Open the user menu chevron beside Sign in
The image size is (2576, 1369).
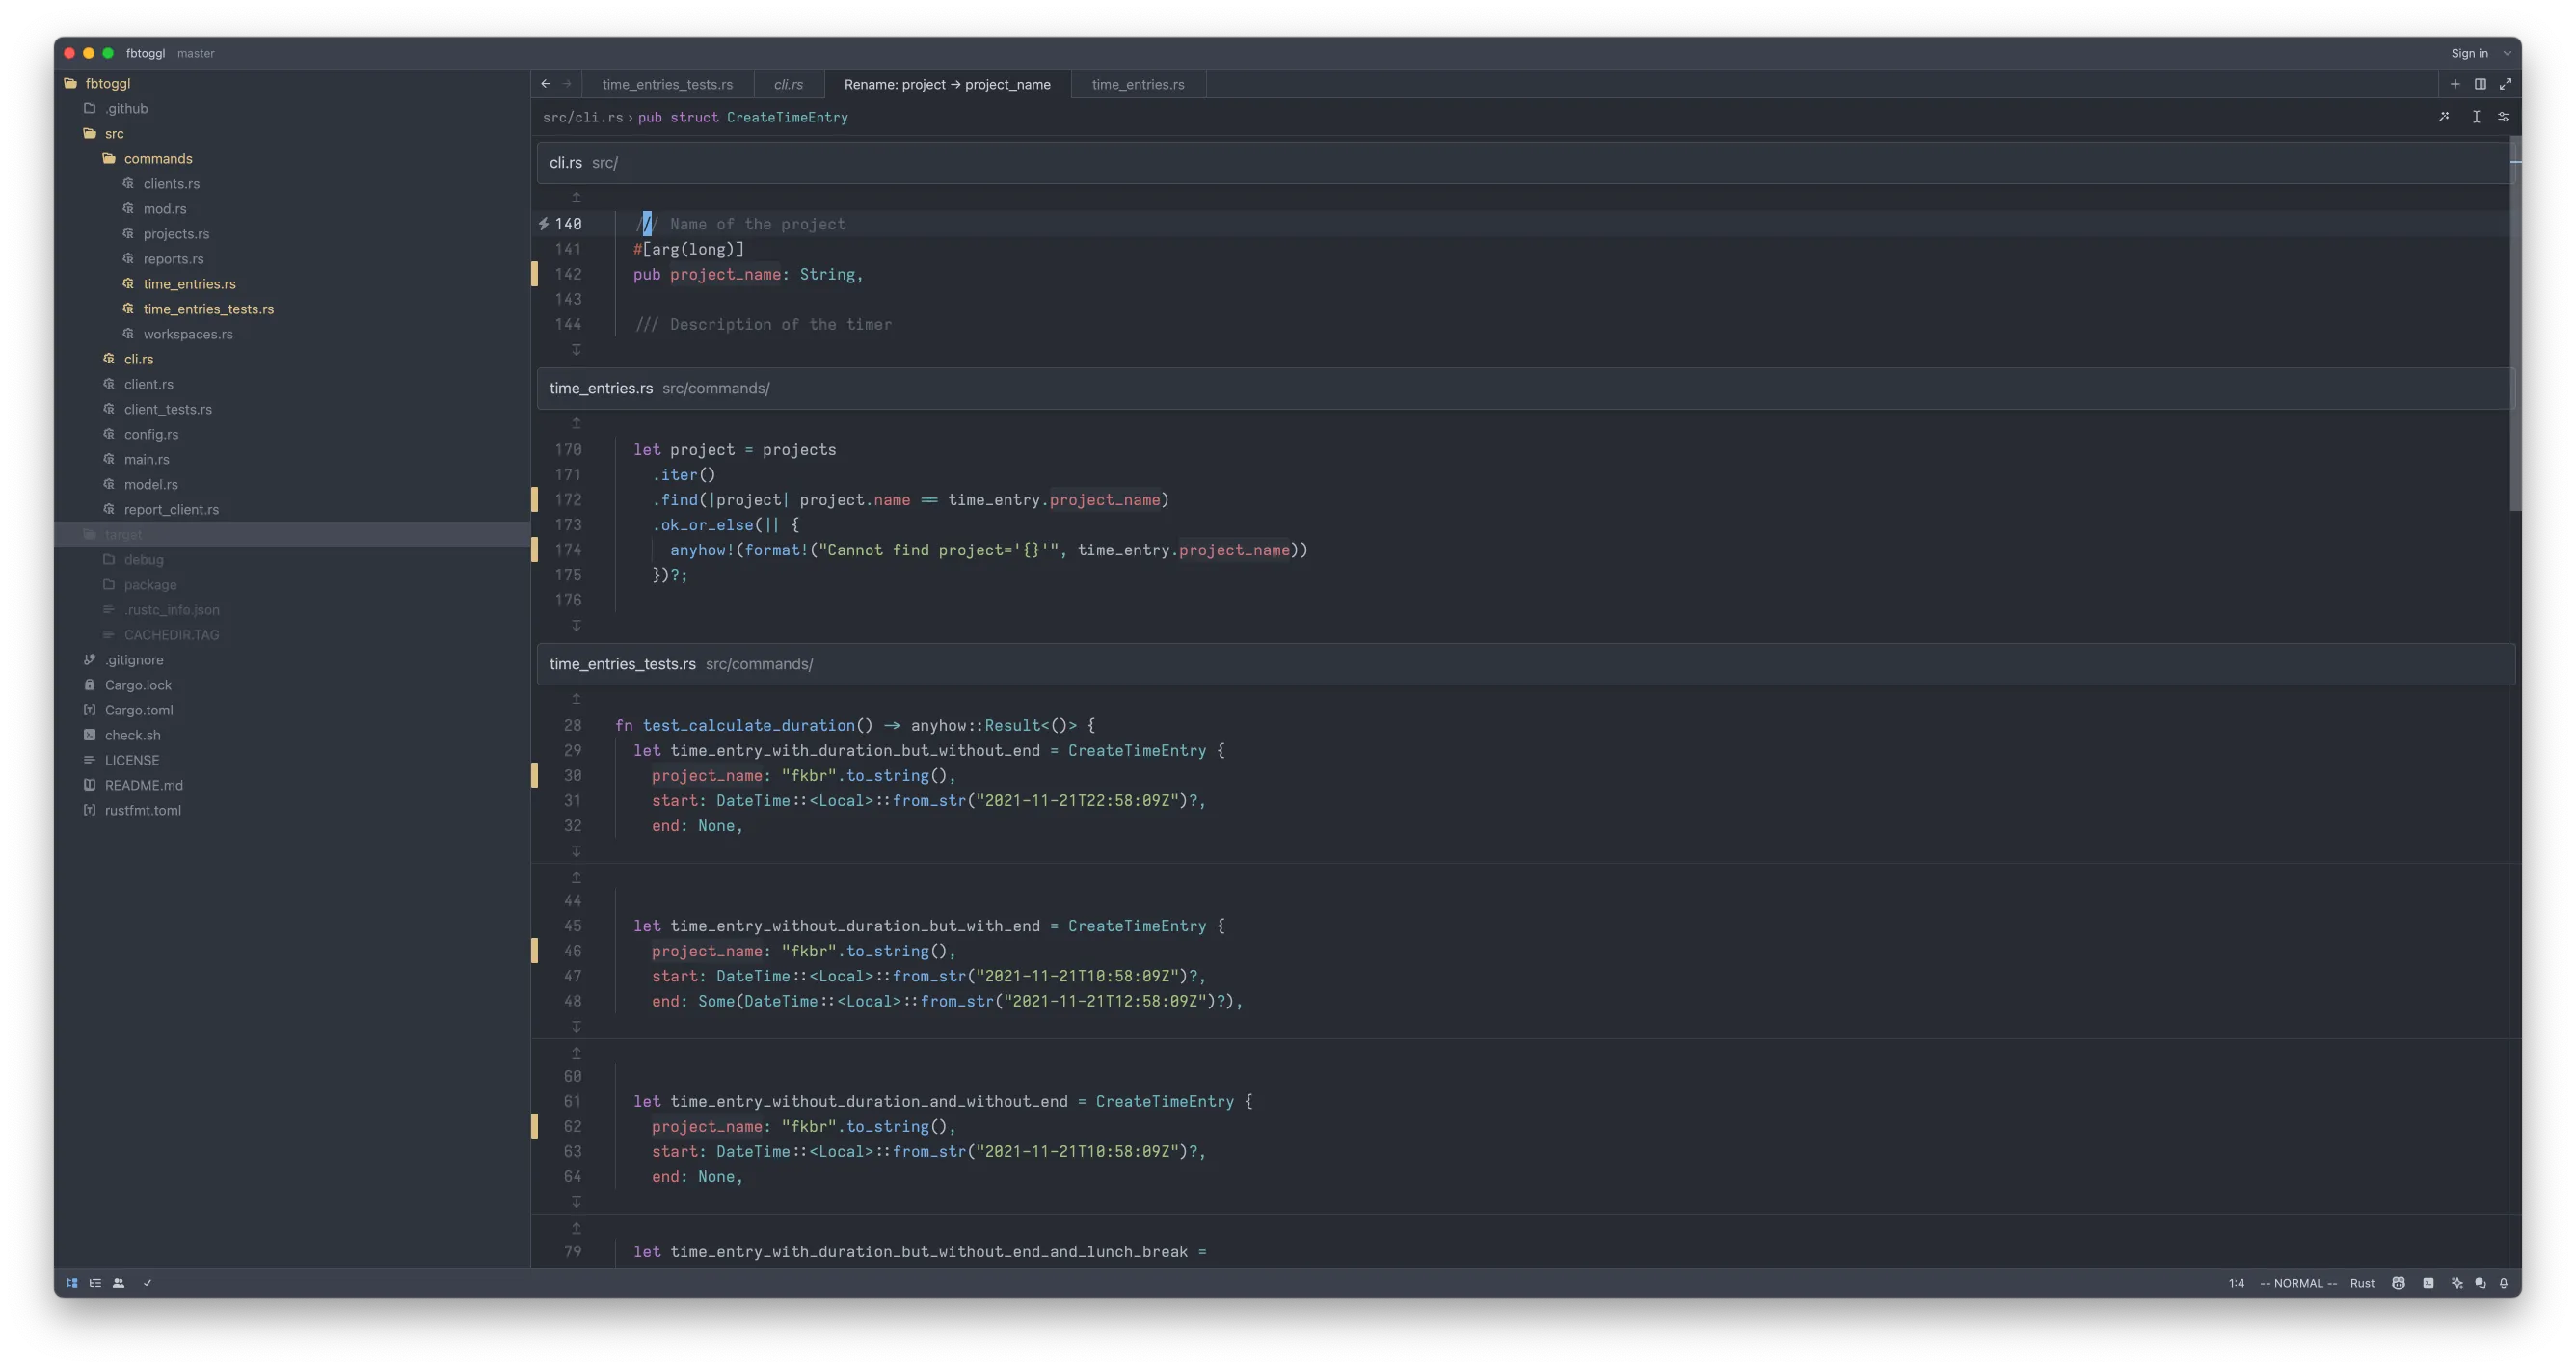pos(2507,53)
